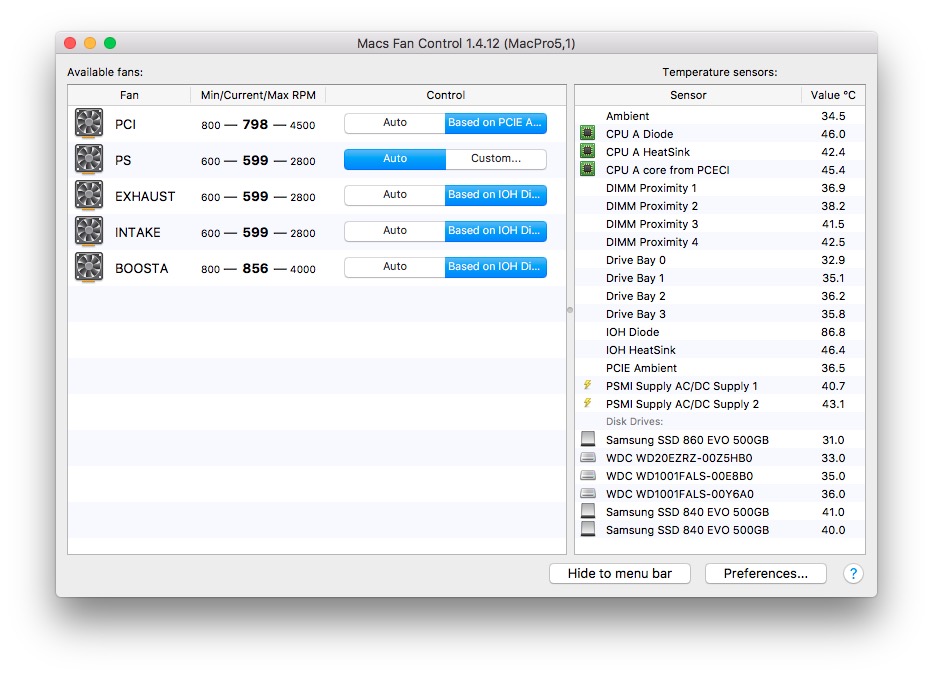Set EXHAUST fan to Auto
The width and height of the screenshot is (933, 677).
click(395, 195)
